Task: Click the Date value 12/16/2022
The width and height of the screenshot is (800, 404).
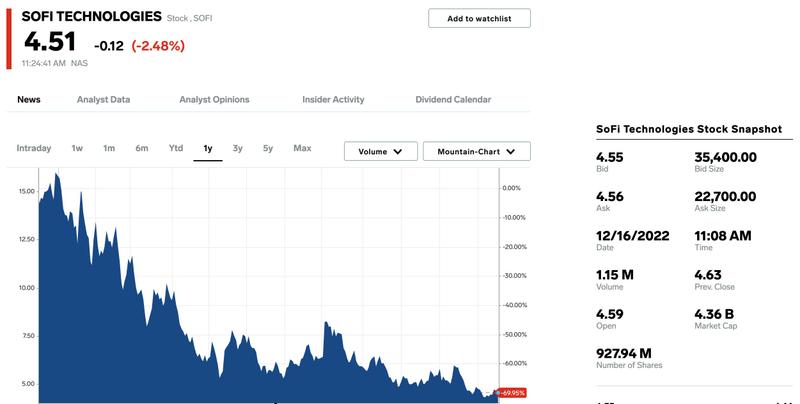Action: [x=633, y=236]
